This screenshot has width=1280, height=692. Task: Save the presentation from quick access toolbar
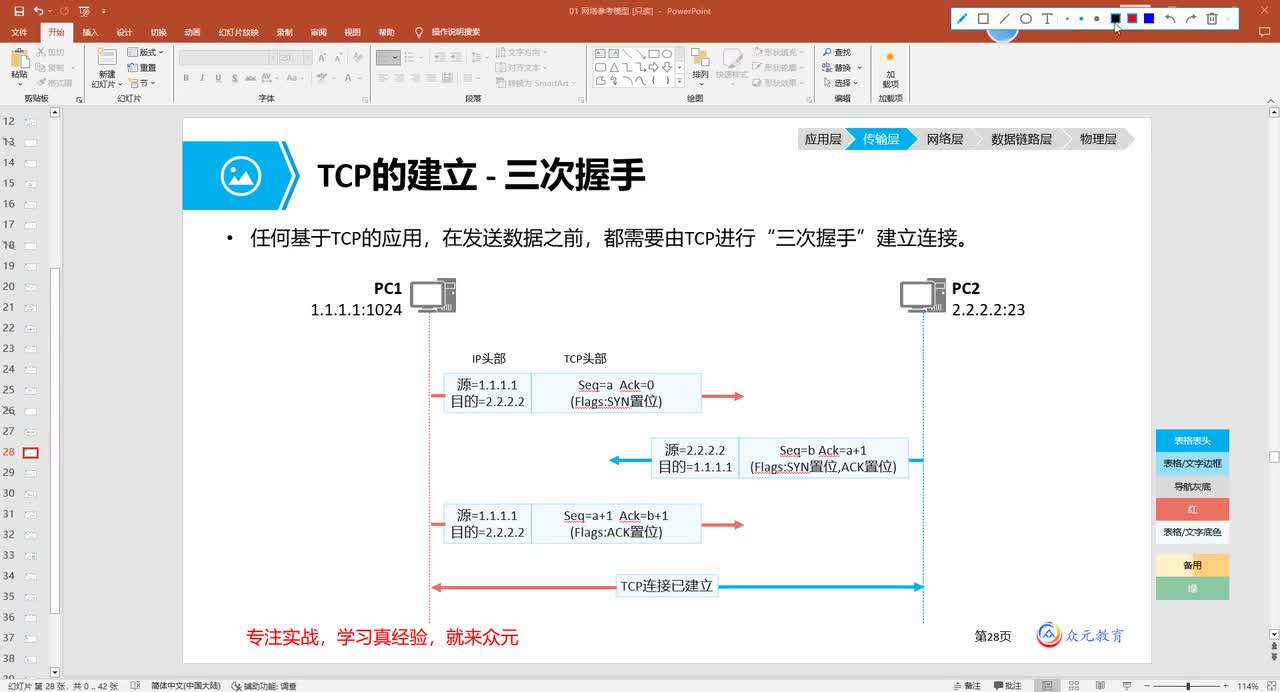tap(18, 11)
